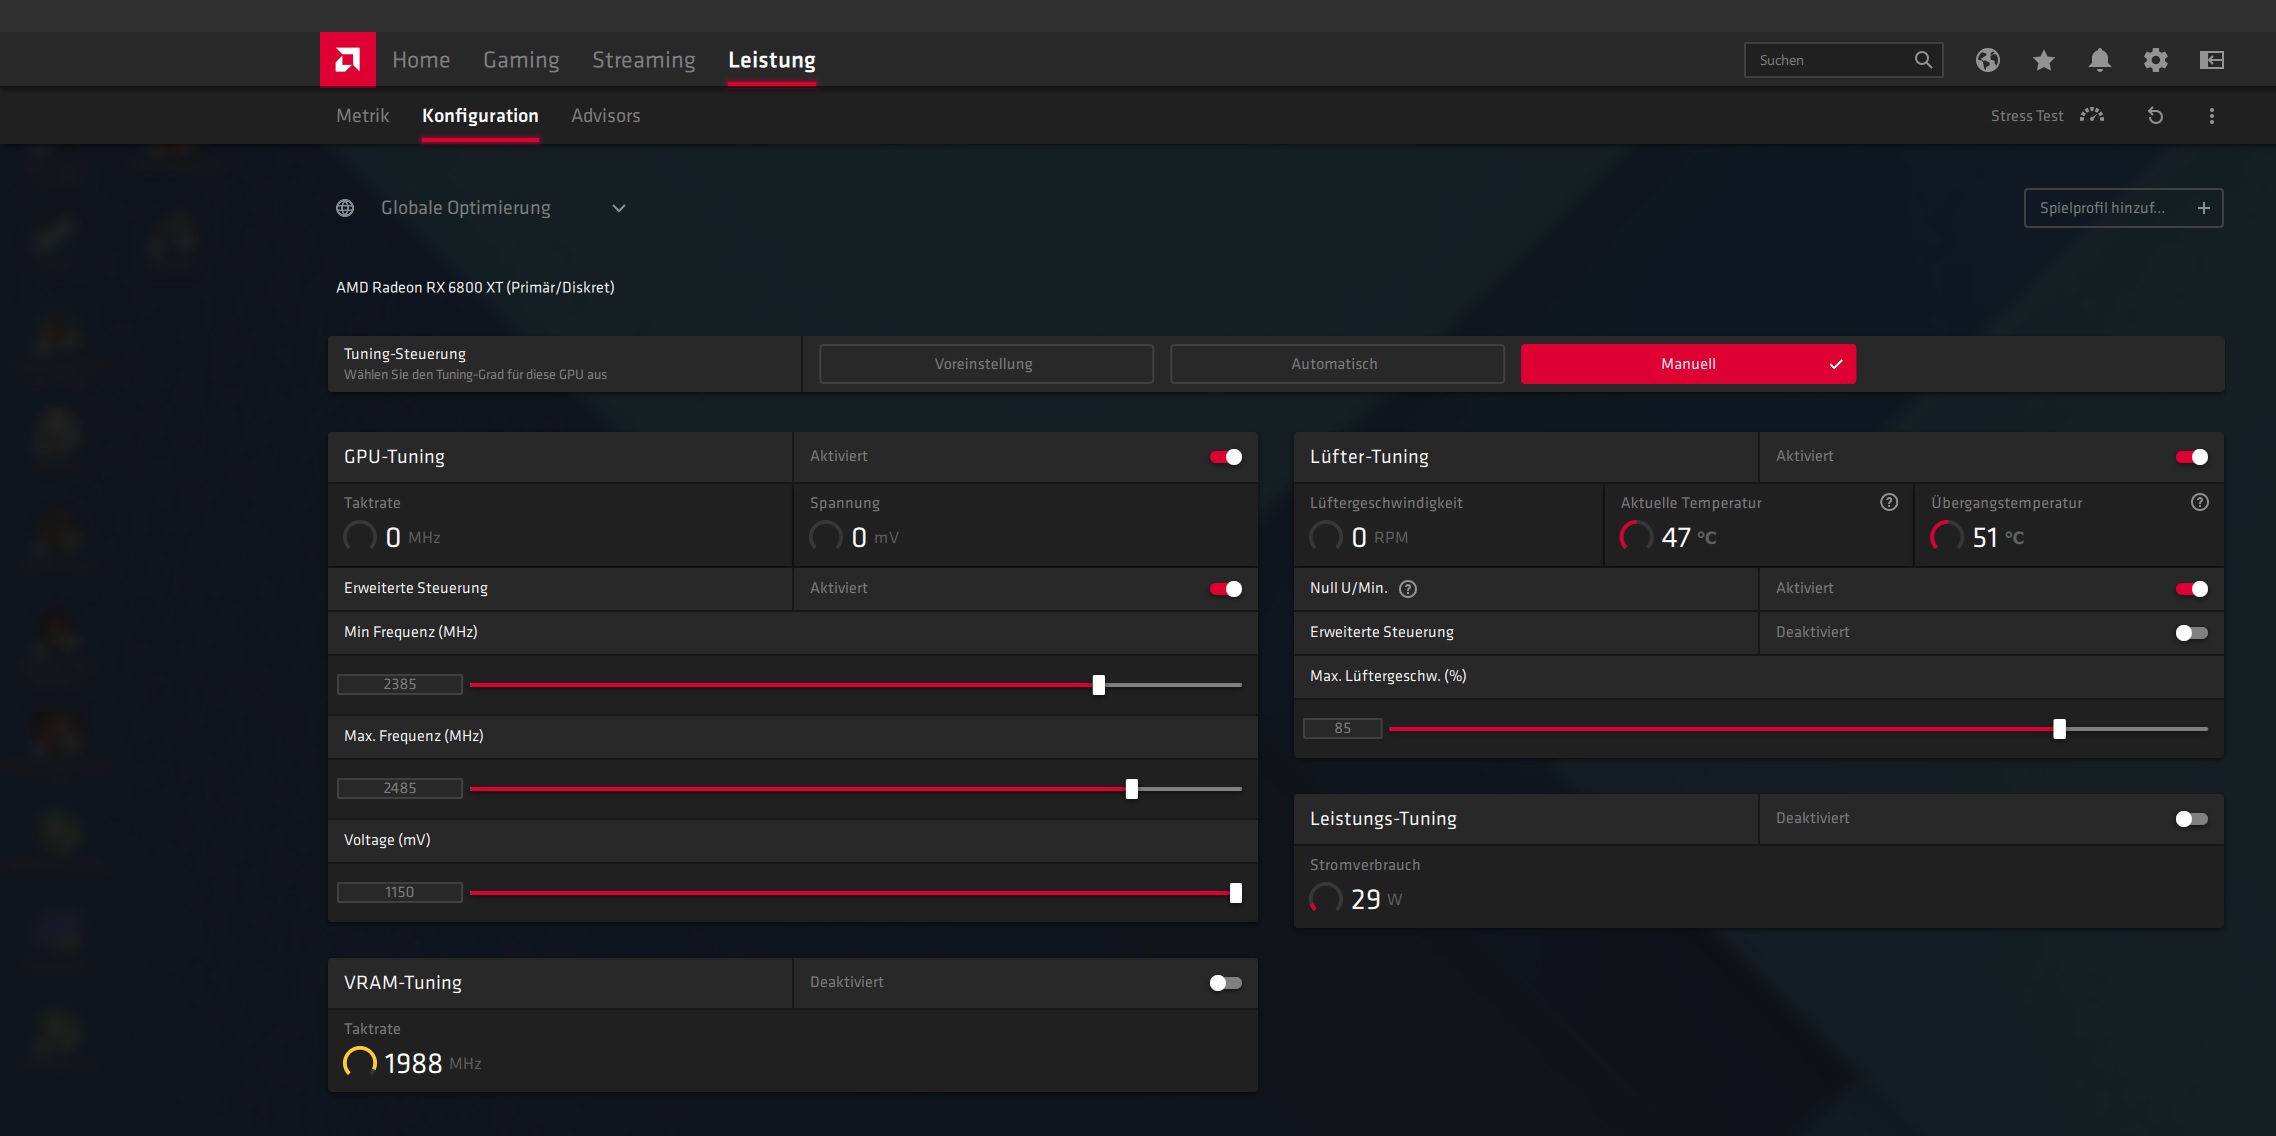Open the Metrik sub-tab
This screenshot has height=1136, width=2276.
coord(362,116)
